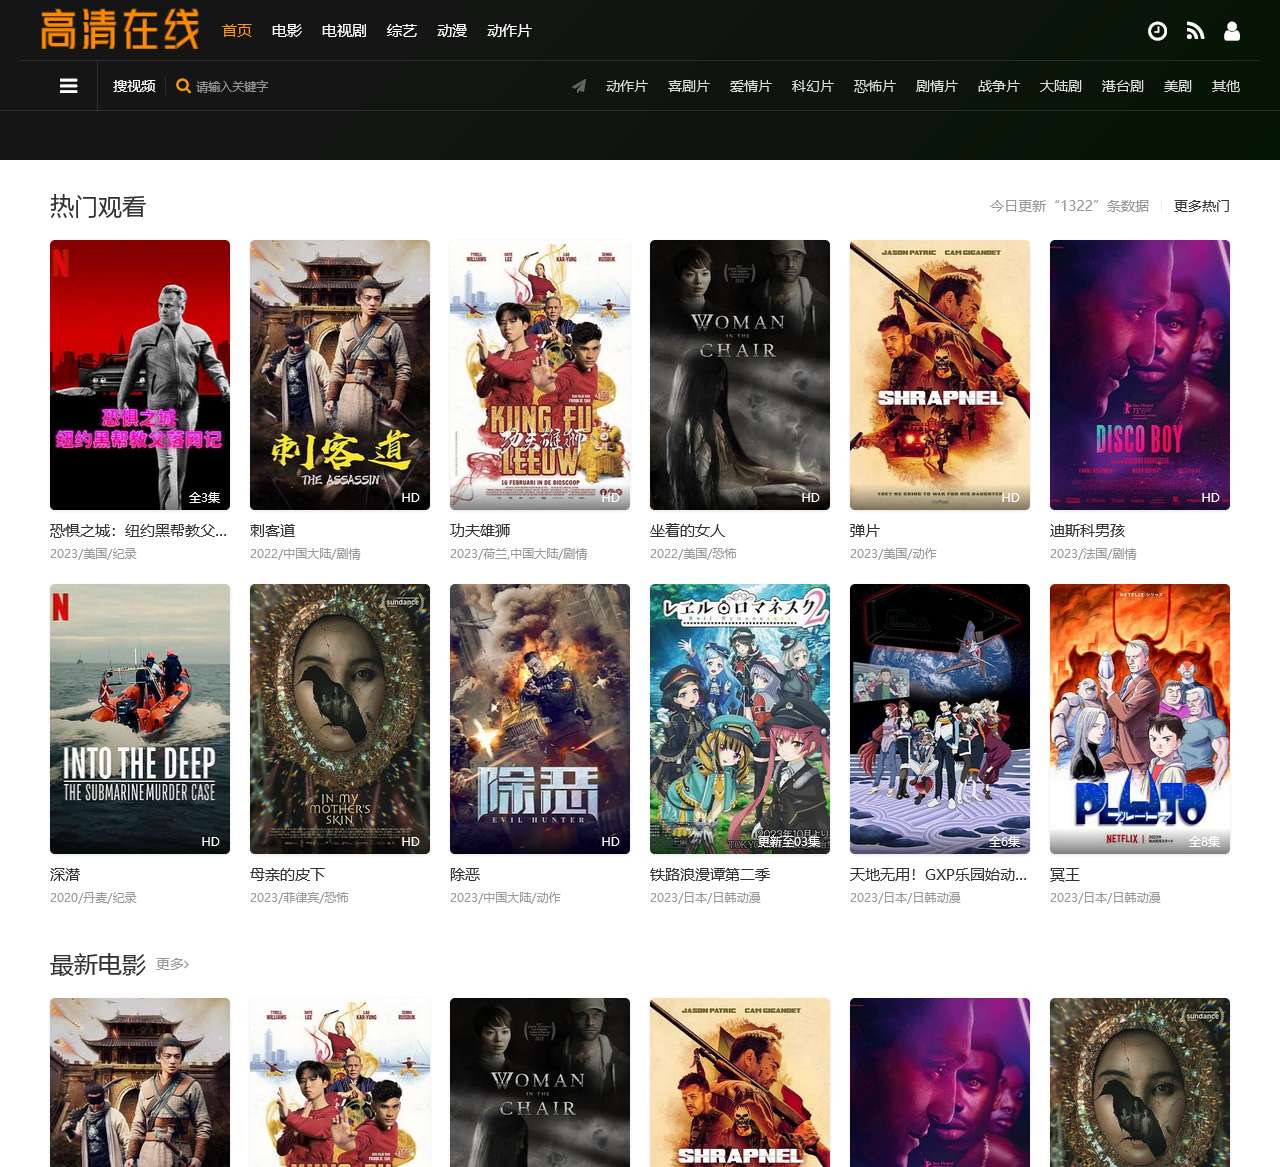Screen dimensions: 1280x1167
Task: Open 铁路浪漫谭第二季 anime poster
Action: tap(740, 719)
